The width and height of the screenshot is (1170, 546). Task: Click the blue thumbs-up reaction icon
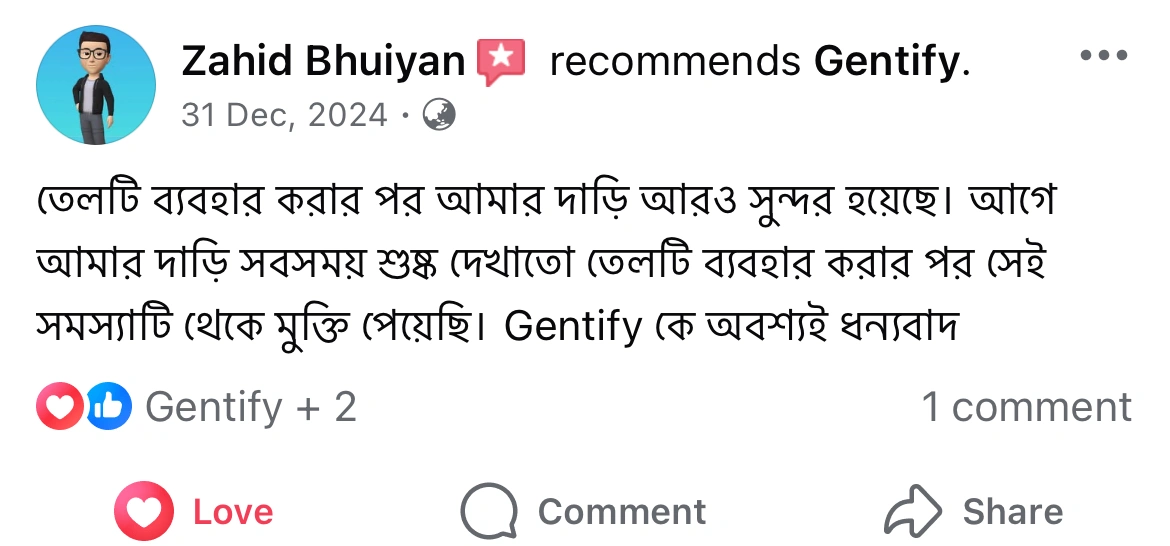pos(108,407)
